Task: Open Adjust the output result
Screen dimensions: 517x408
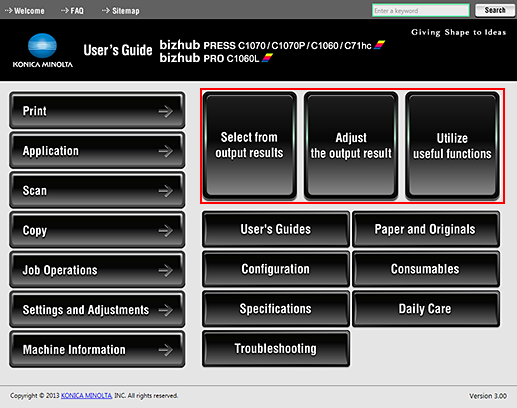Action: tap(351, 145)
